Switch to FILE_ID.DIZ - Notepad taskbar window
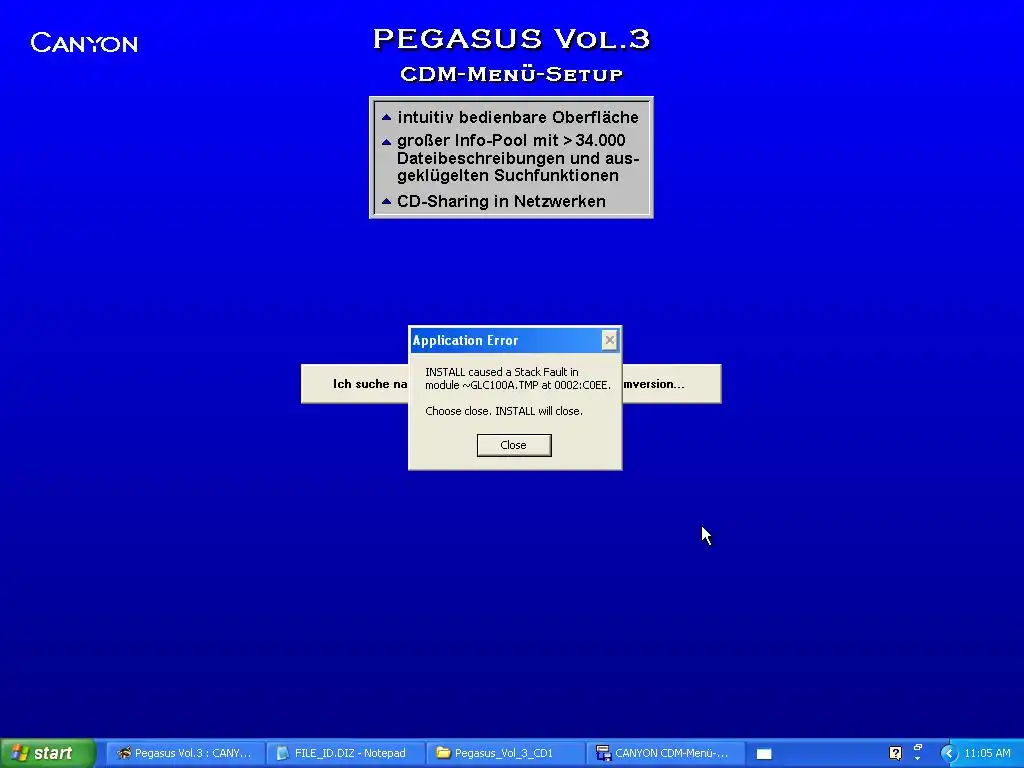1024x768 pixels. click(x=345, y=753)
